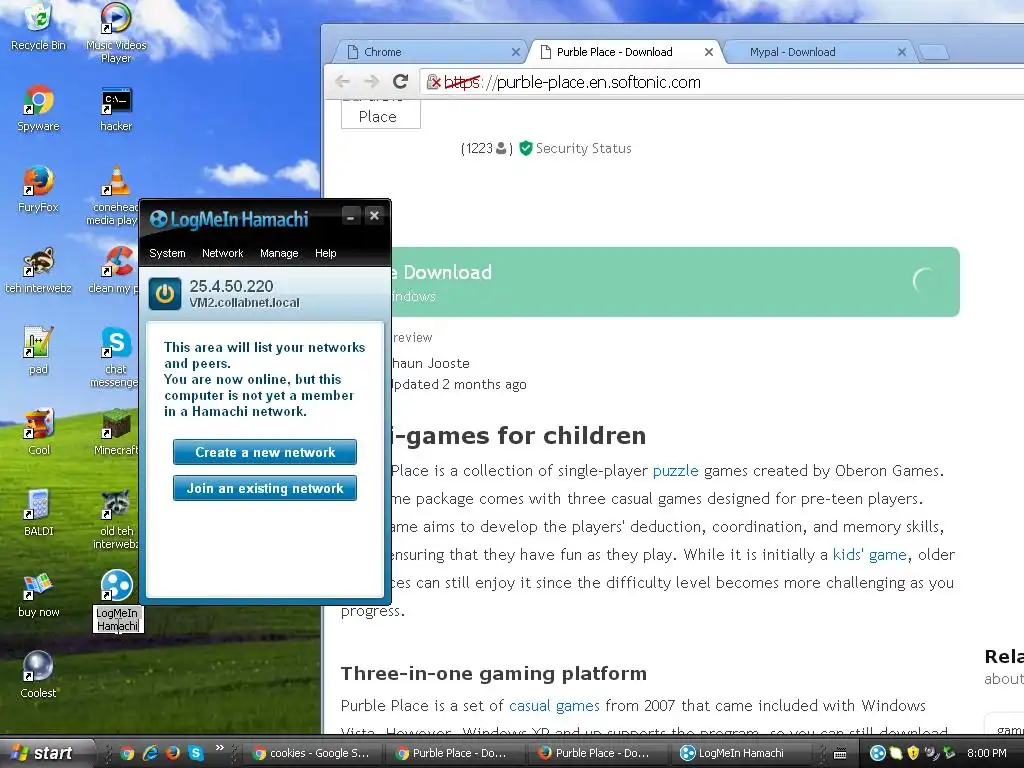Viewport: 1024px width, 768px height.
Task: Select the teh interwebz raccoon desktop icon
Action: (39, 270)
